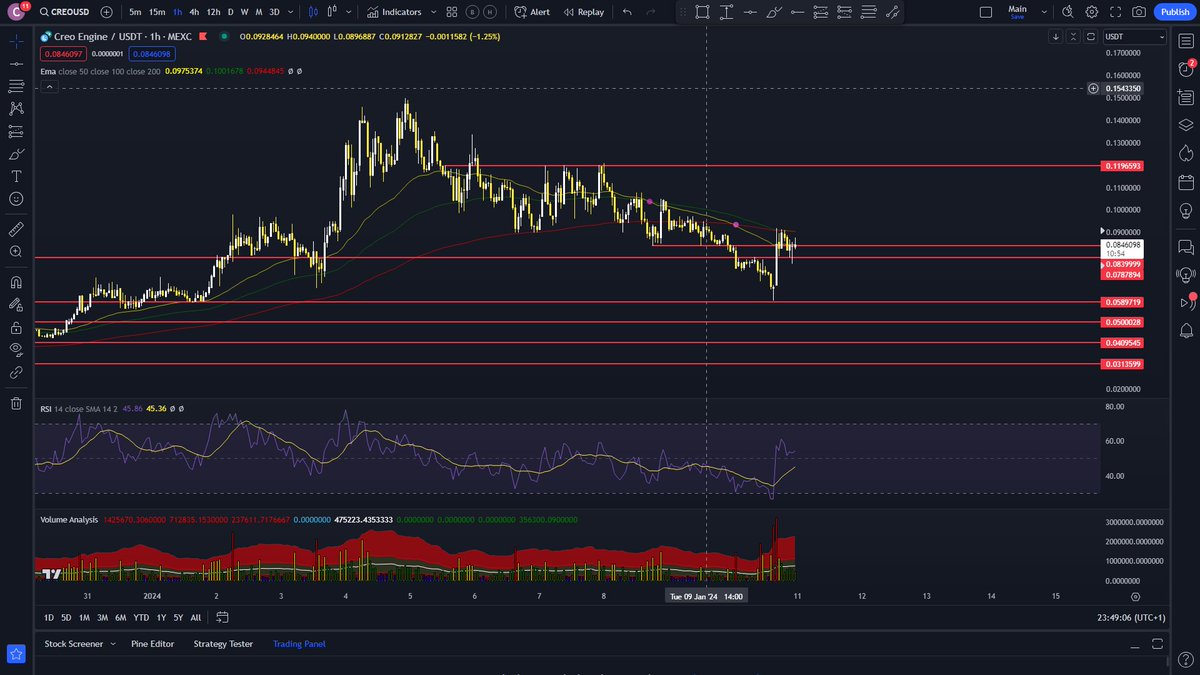Enter fullscreen mode

[x=1115, y=12]
